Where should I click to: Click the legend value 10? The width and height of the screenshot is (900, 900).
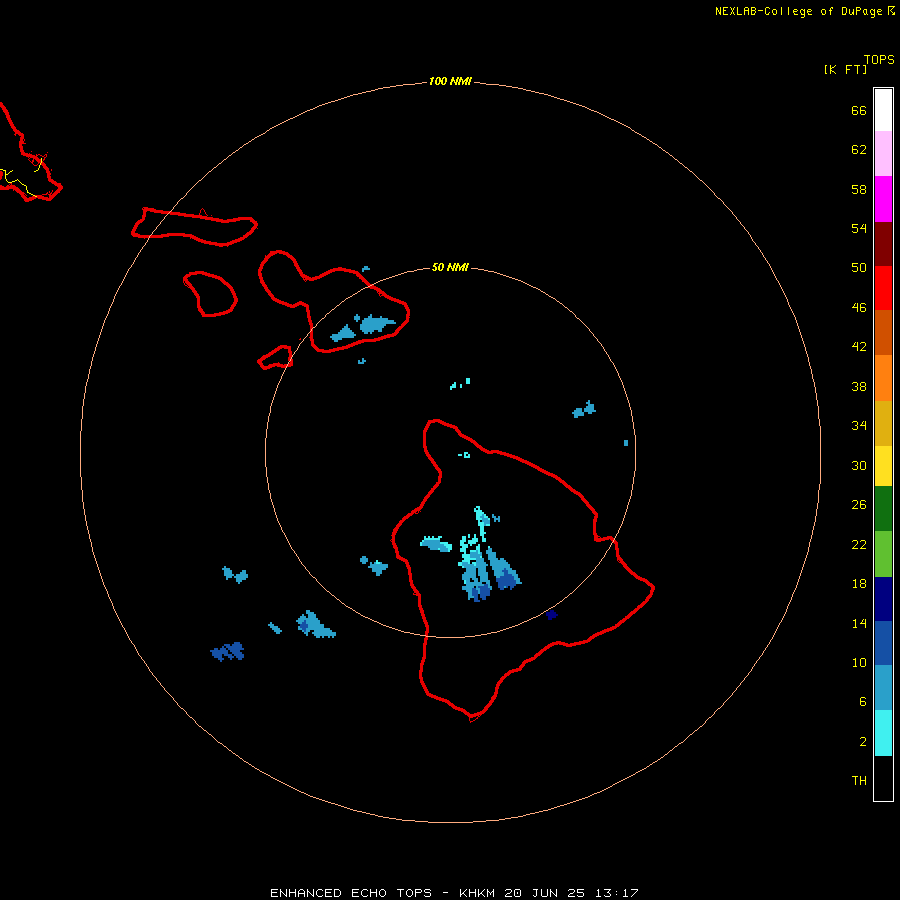859,662
